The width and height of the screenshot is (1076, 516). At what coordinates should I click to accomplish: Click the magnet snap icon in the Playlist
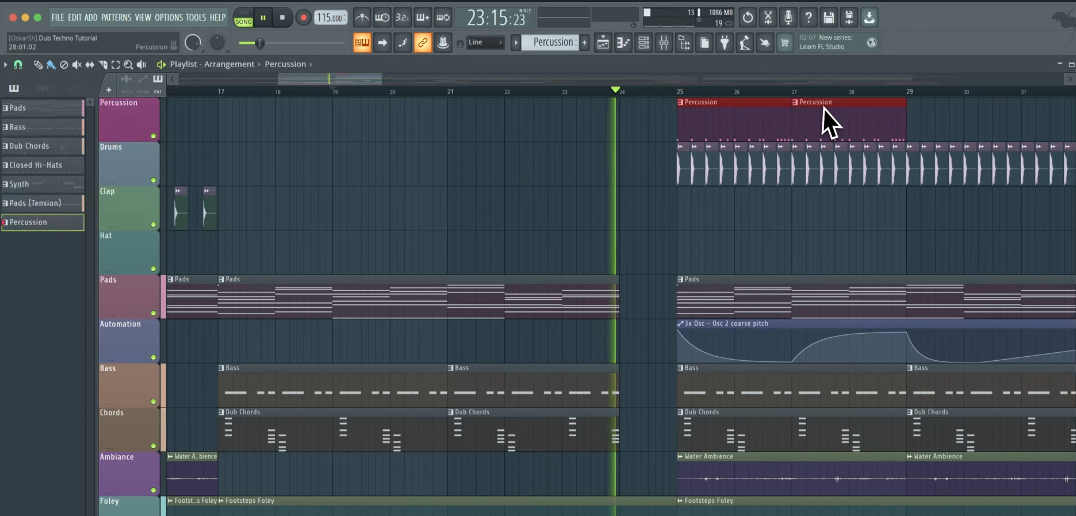[x=19, y=64]
